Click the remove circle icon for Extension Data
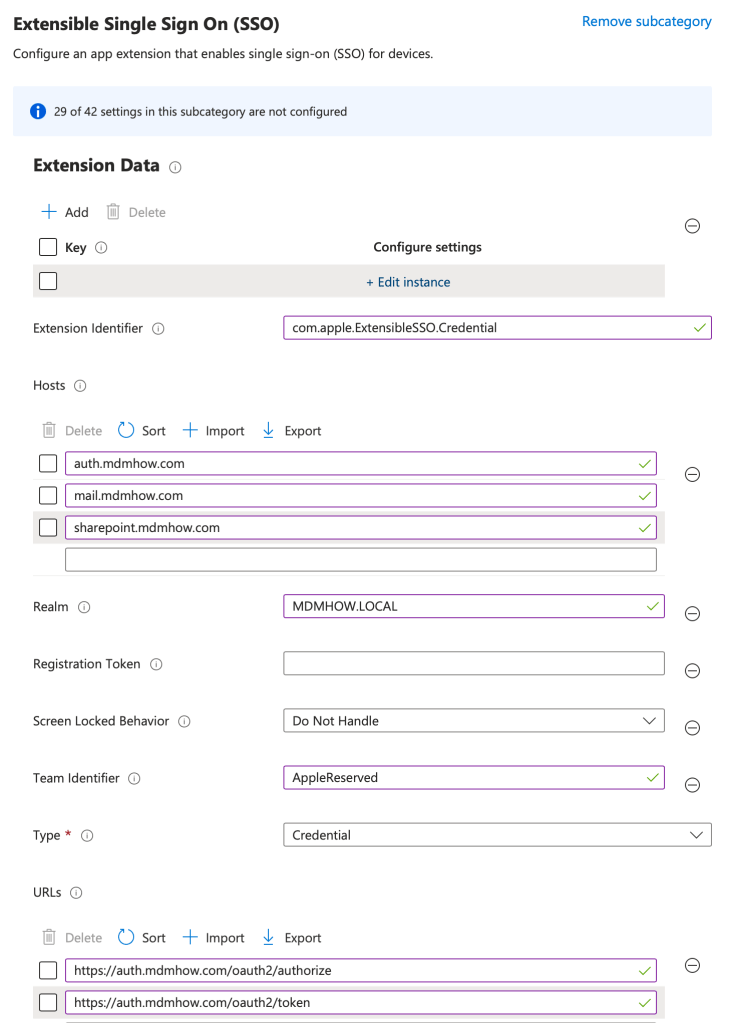 tap(691, 226)
